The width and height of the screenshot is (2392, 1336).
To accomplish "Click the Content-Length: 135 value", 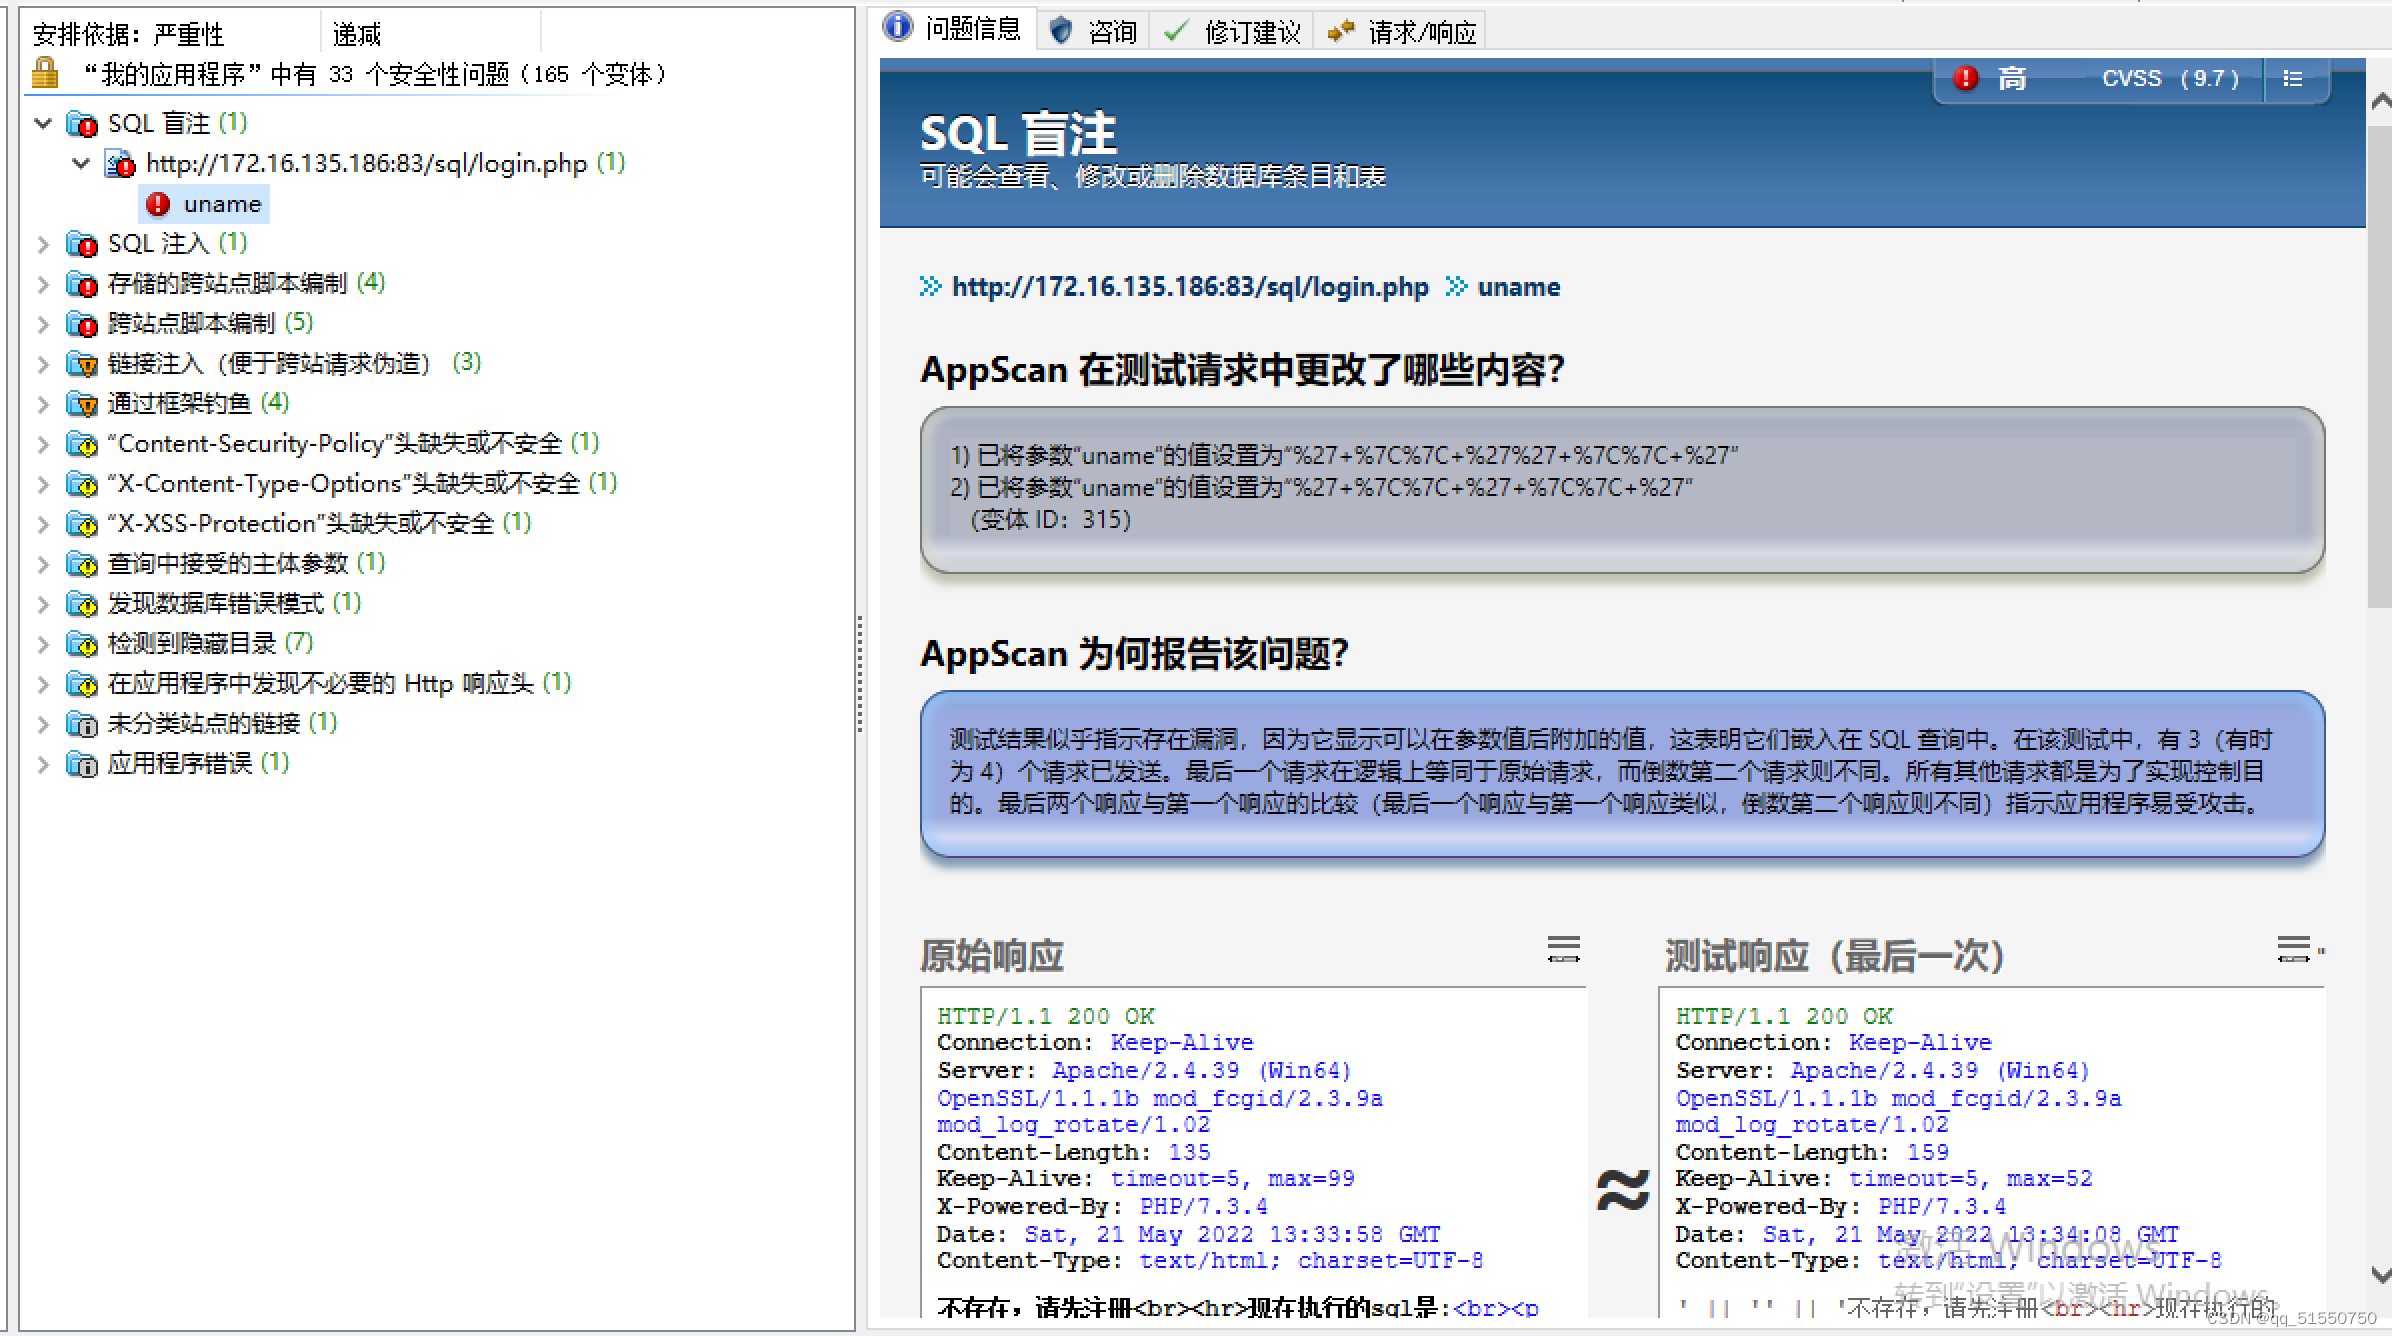I will (x=1189, y=1152).
